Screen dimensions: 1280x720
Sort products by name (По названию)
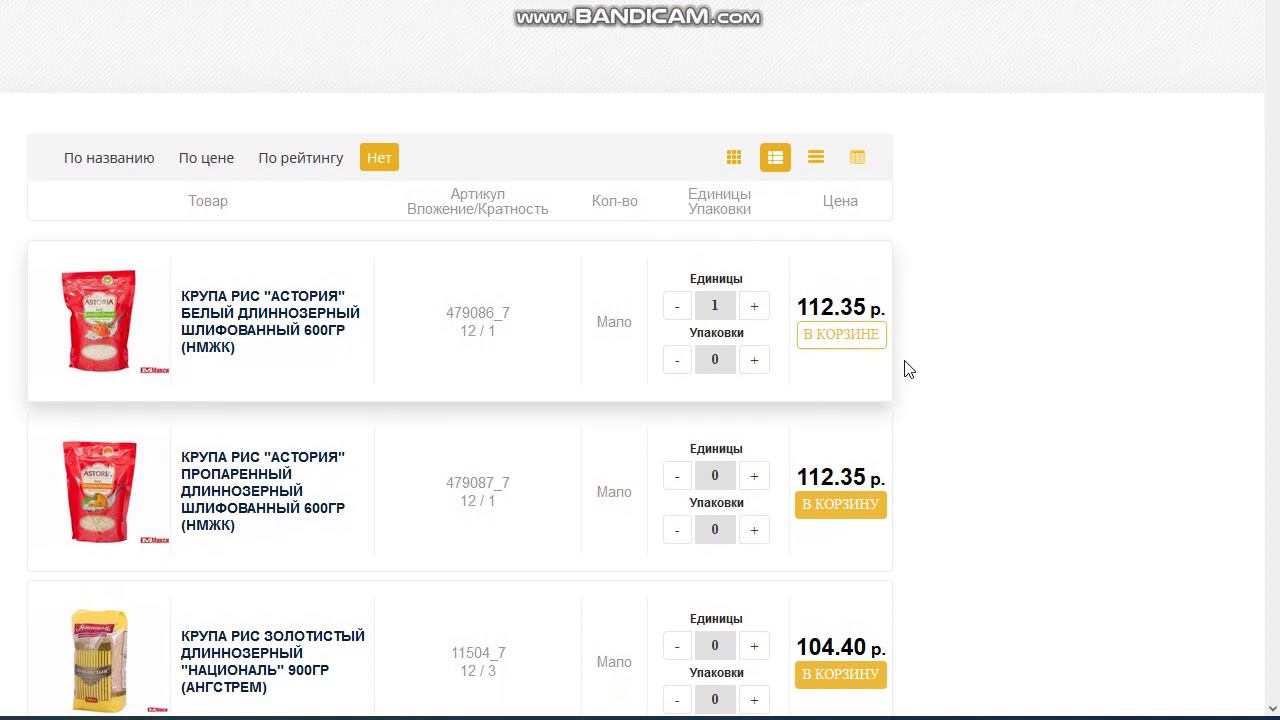coord(109,158)
